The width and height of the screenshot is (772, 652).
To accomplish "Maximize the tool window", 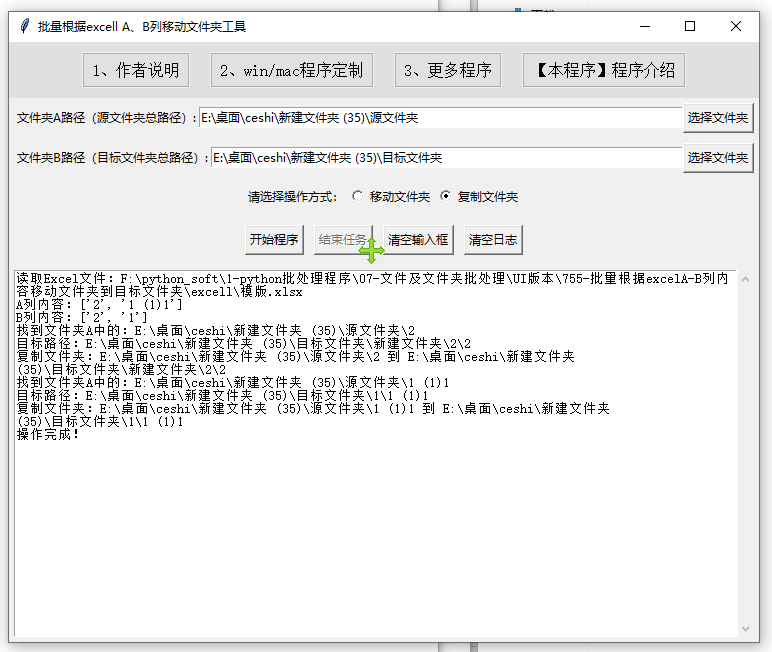I will tap(690, 26).
